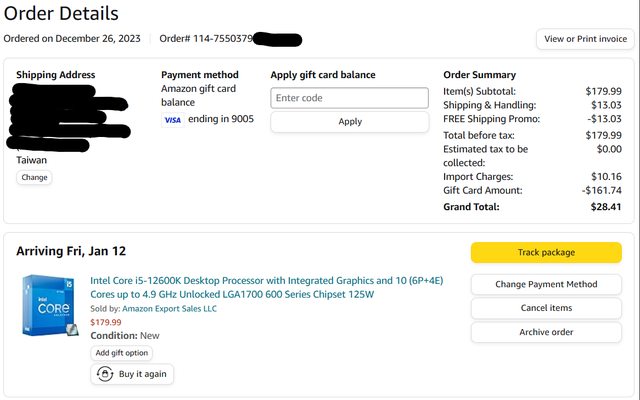
Task: Select Cancel items button
Action: tap(547, 308)
